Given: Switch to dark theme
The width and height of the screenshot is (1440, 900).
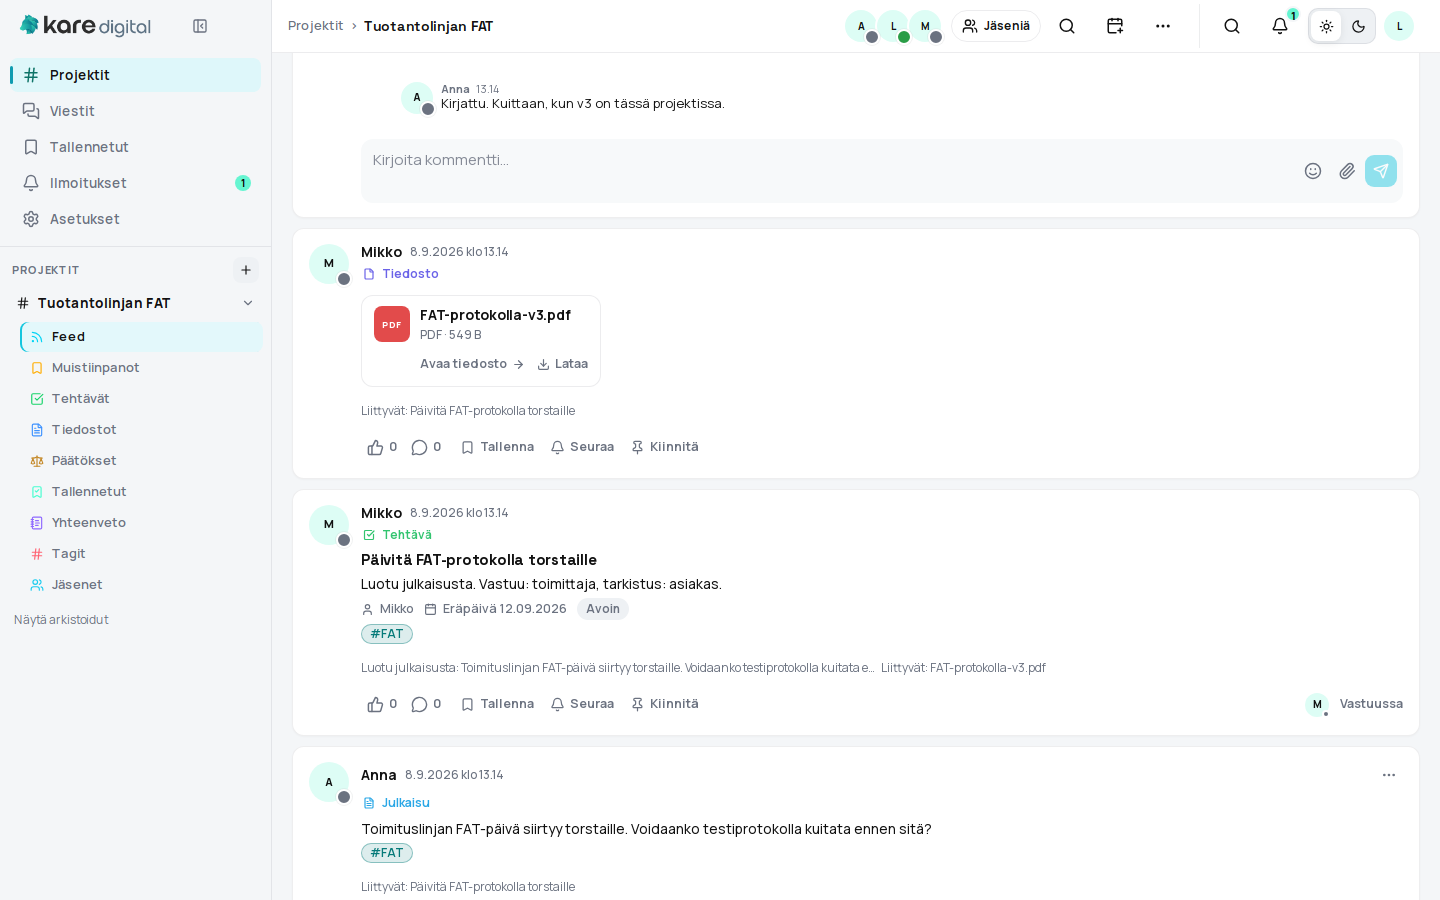Looking at the screenshot, I should (1358, 26).
